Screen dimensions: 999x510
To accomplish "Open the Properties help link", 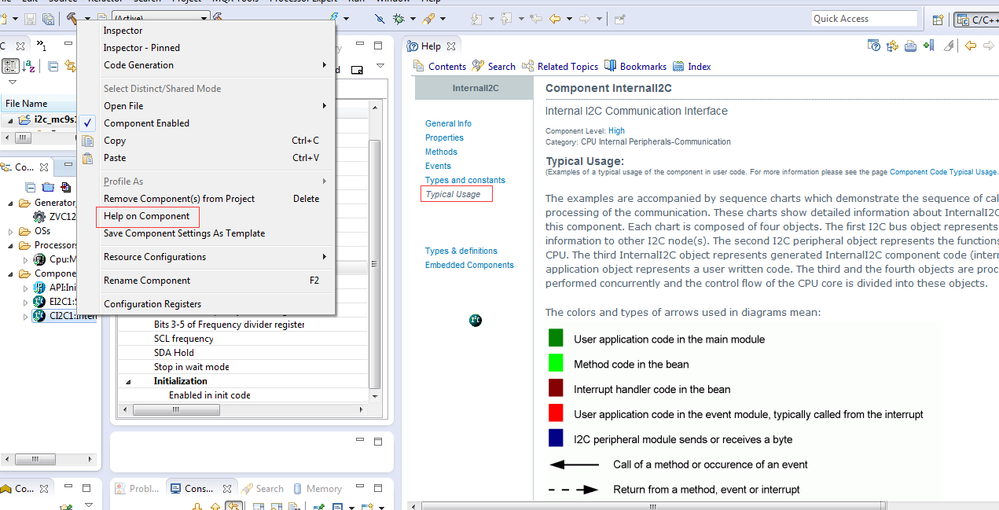I will click(444, 138).
